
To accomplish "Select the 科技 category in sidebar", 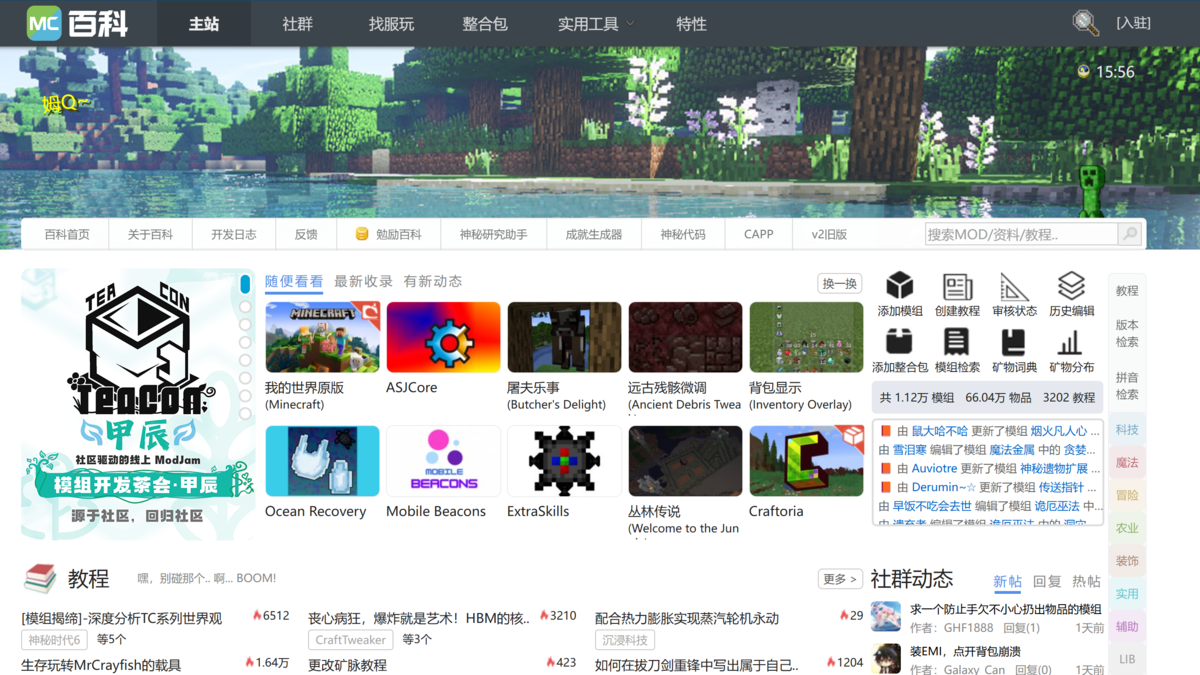I will (x=1127, y=429).
